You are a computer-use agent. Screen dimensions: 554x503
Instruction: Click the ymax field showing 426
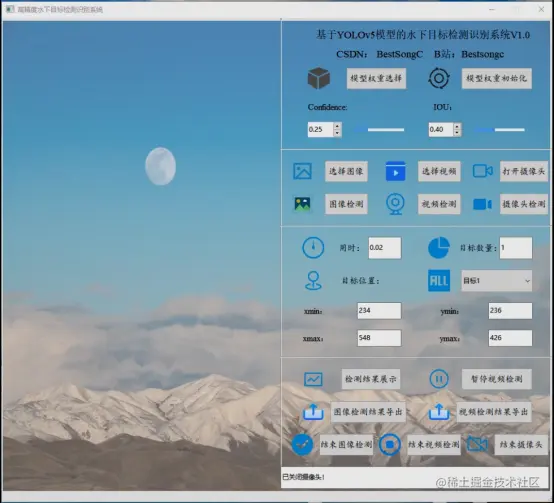pos(510,338)
